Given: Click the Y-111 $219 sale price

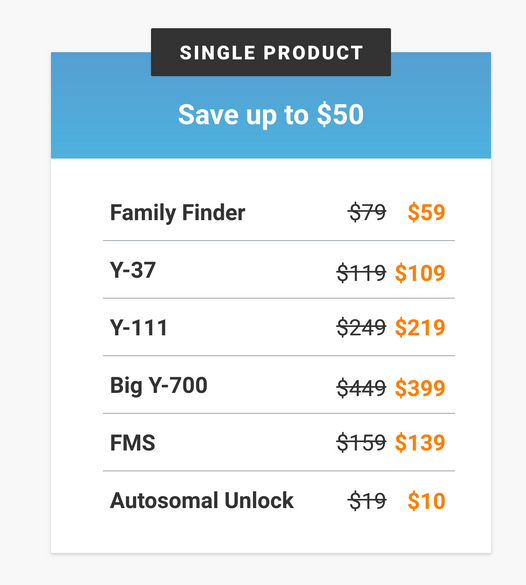Looking at the screenshot, I should coord(420,328).
